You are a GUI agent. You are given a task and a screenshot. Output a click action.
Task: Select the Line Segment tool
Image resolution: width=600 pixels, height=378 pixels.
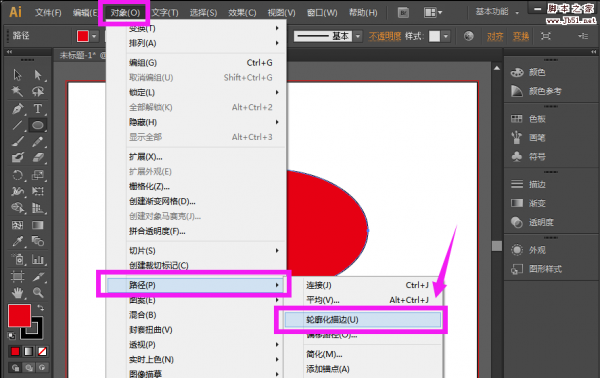tap(18, 125)
